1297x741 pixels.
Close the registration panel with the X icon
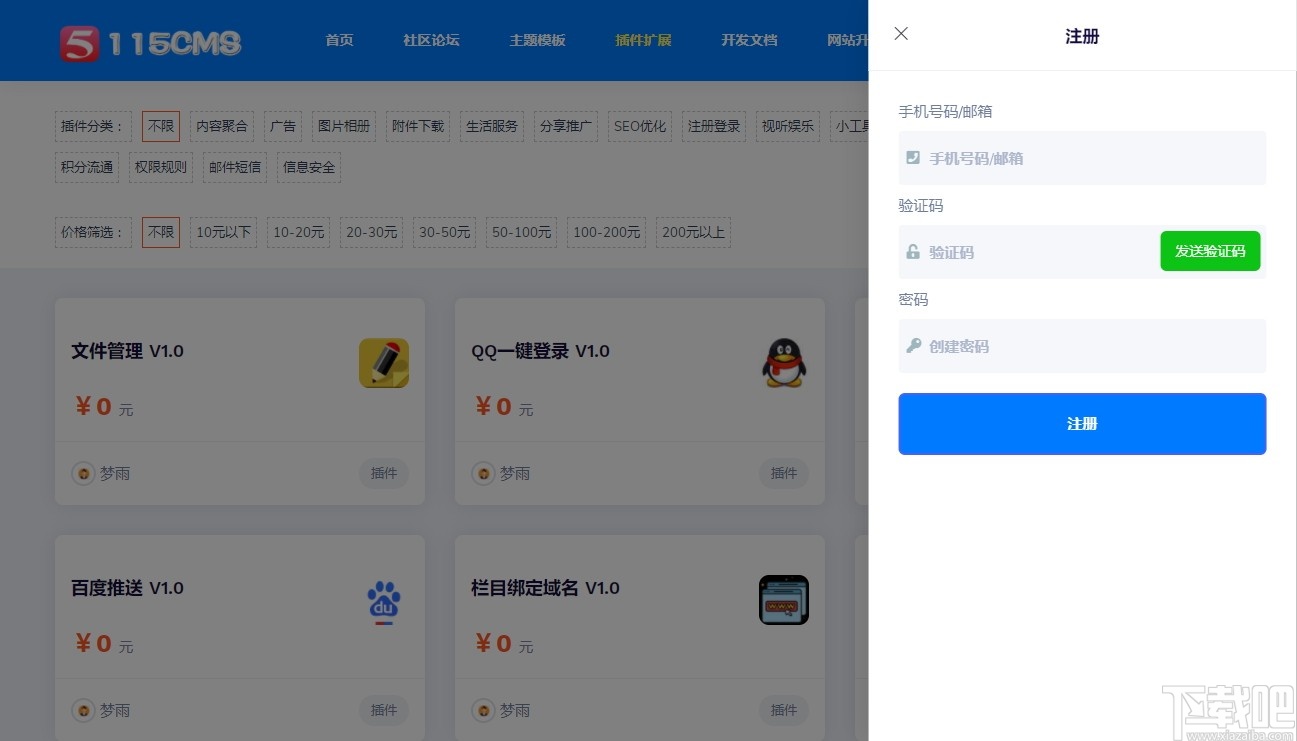901,34
